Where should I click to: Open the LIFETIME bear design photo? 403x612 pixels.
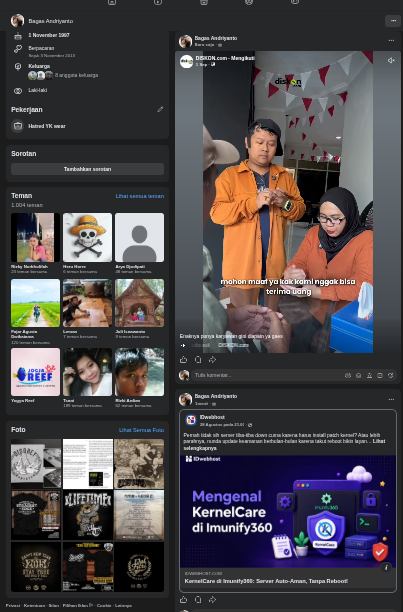tap(88, 515)
